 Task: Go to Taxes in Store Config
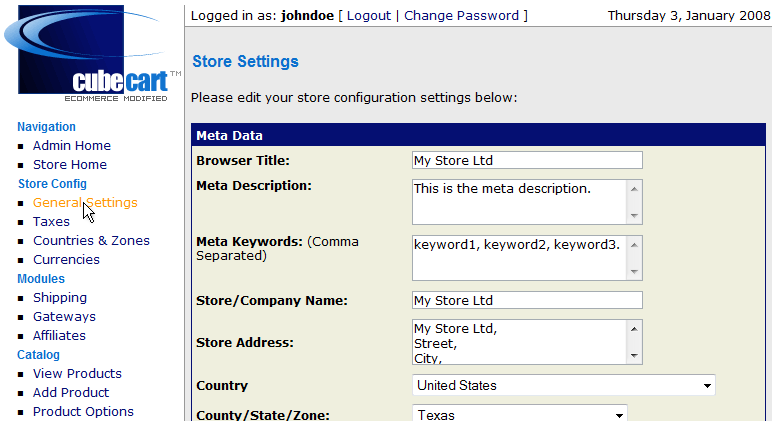point(51,222)
